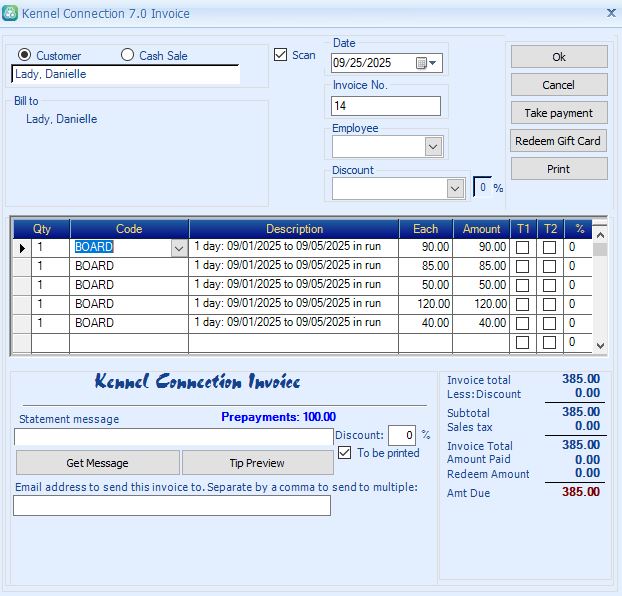Check T1 for the 90.00 BOARD row
Image resolution: width=622 pixels, height=596 pixels.
(x=522, y=247)
